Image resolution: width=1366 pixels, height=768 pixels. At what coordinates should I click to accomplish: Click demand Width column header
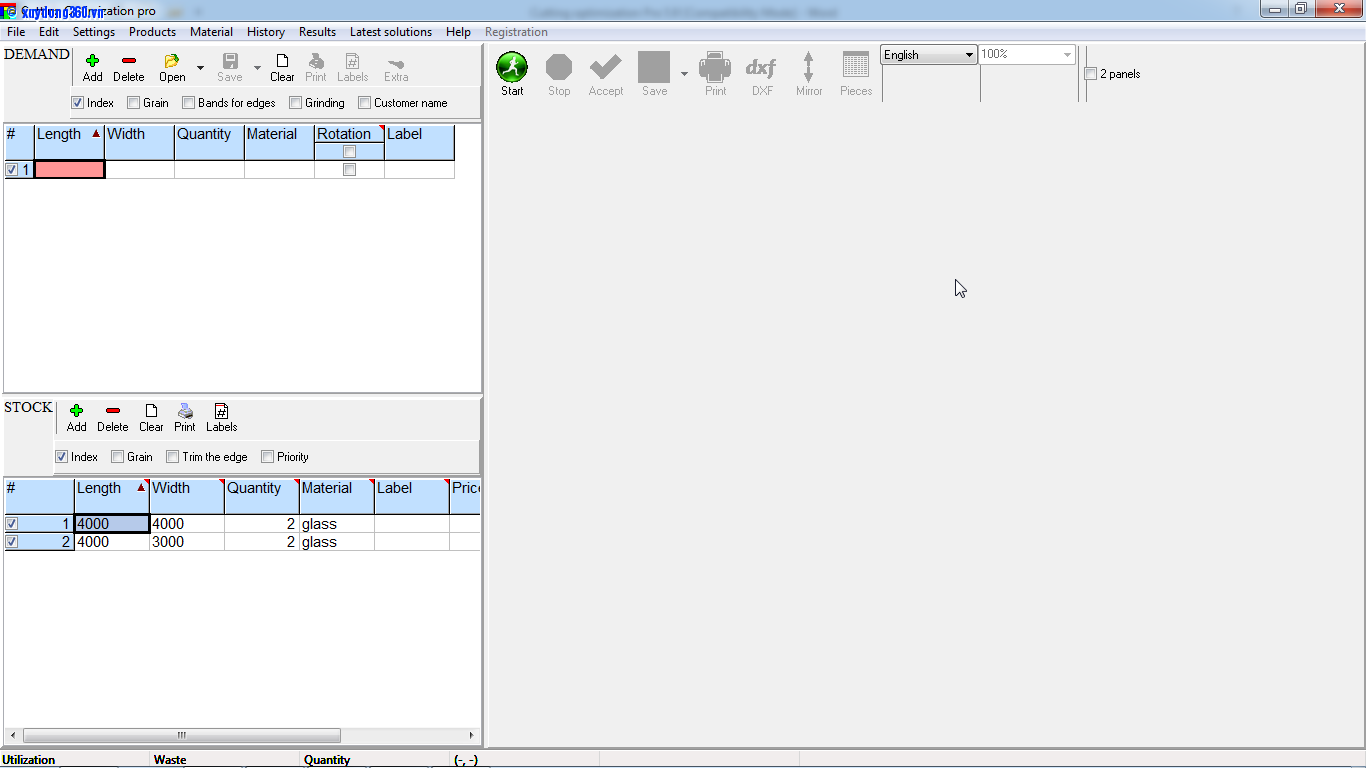point(139,142)
